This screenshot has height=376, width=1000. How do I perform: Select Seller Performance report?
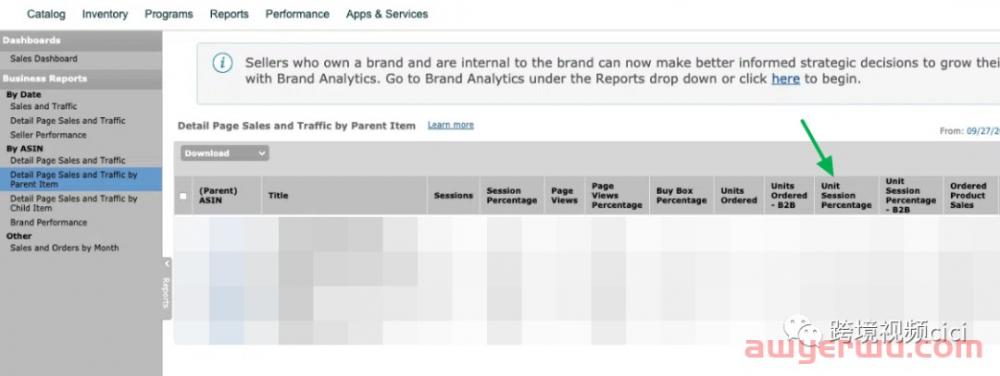click(x=48, y=135)
